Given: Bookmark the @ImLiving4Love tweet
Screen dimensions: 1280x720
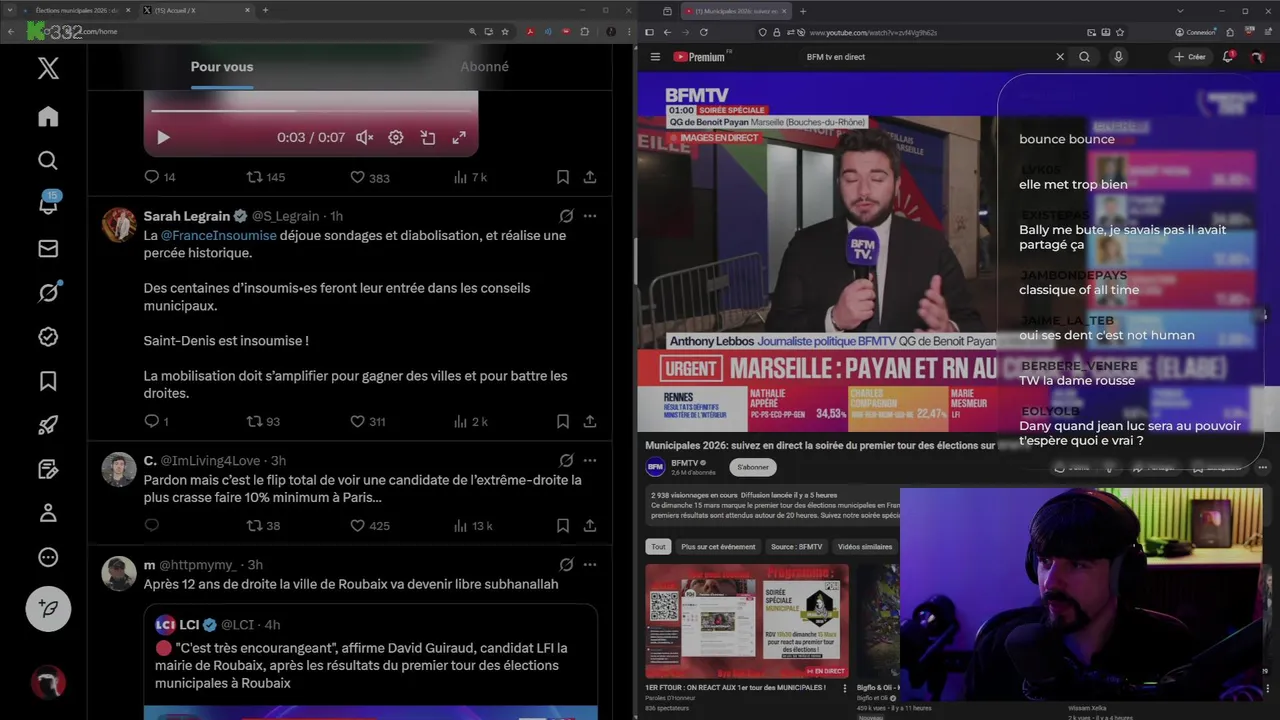Looking at the screenshot, I should [x=563, y=525].
